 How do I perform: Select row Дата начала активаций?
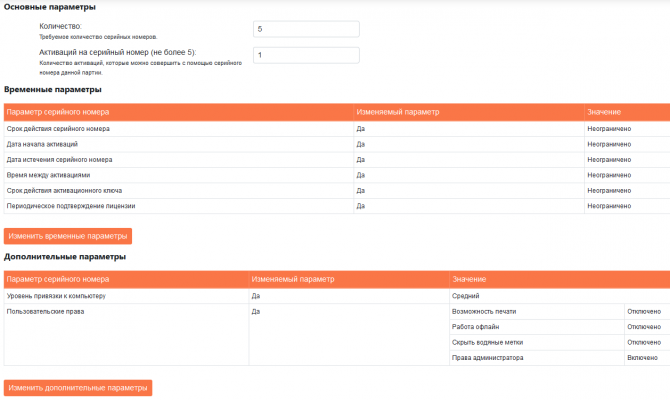(337, 144)
